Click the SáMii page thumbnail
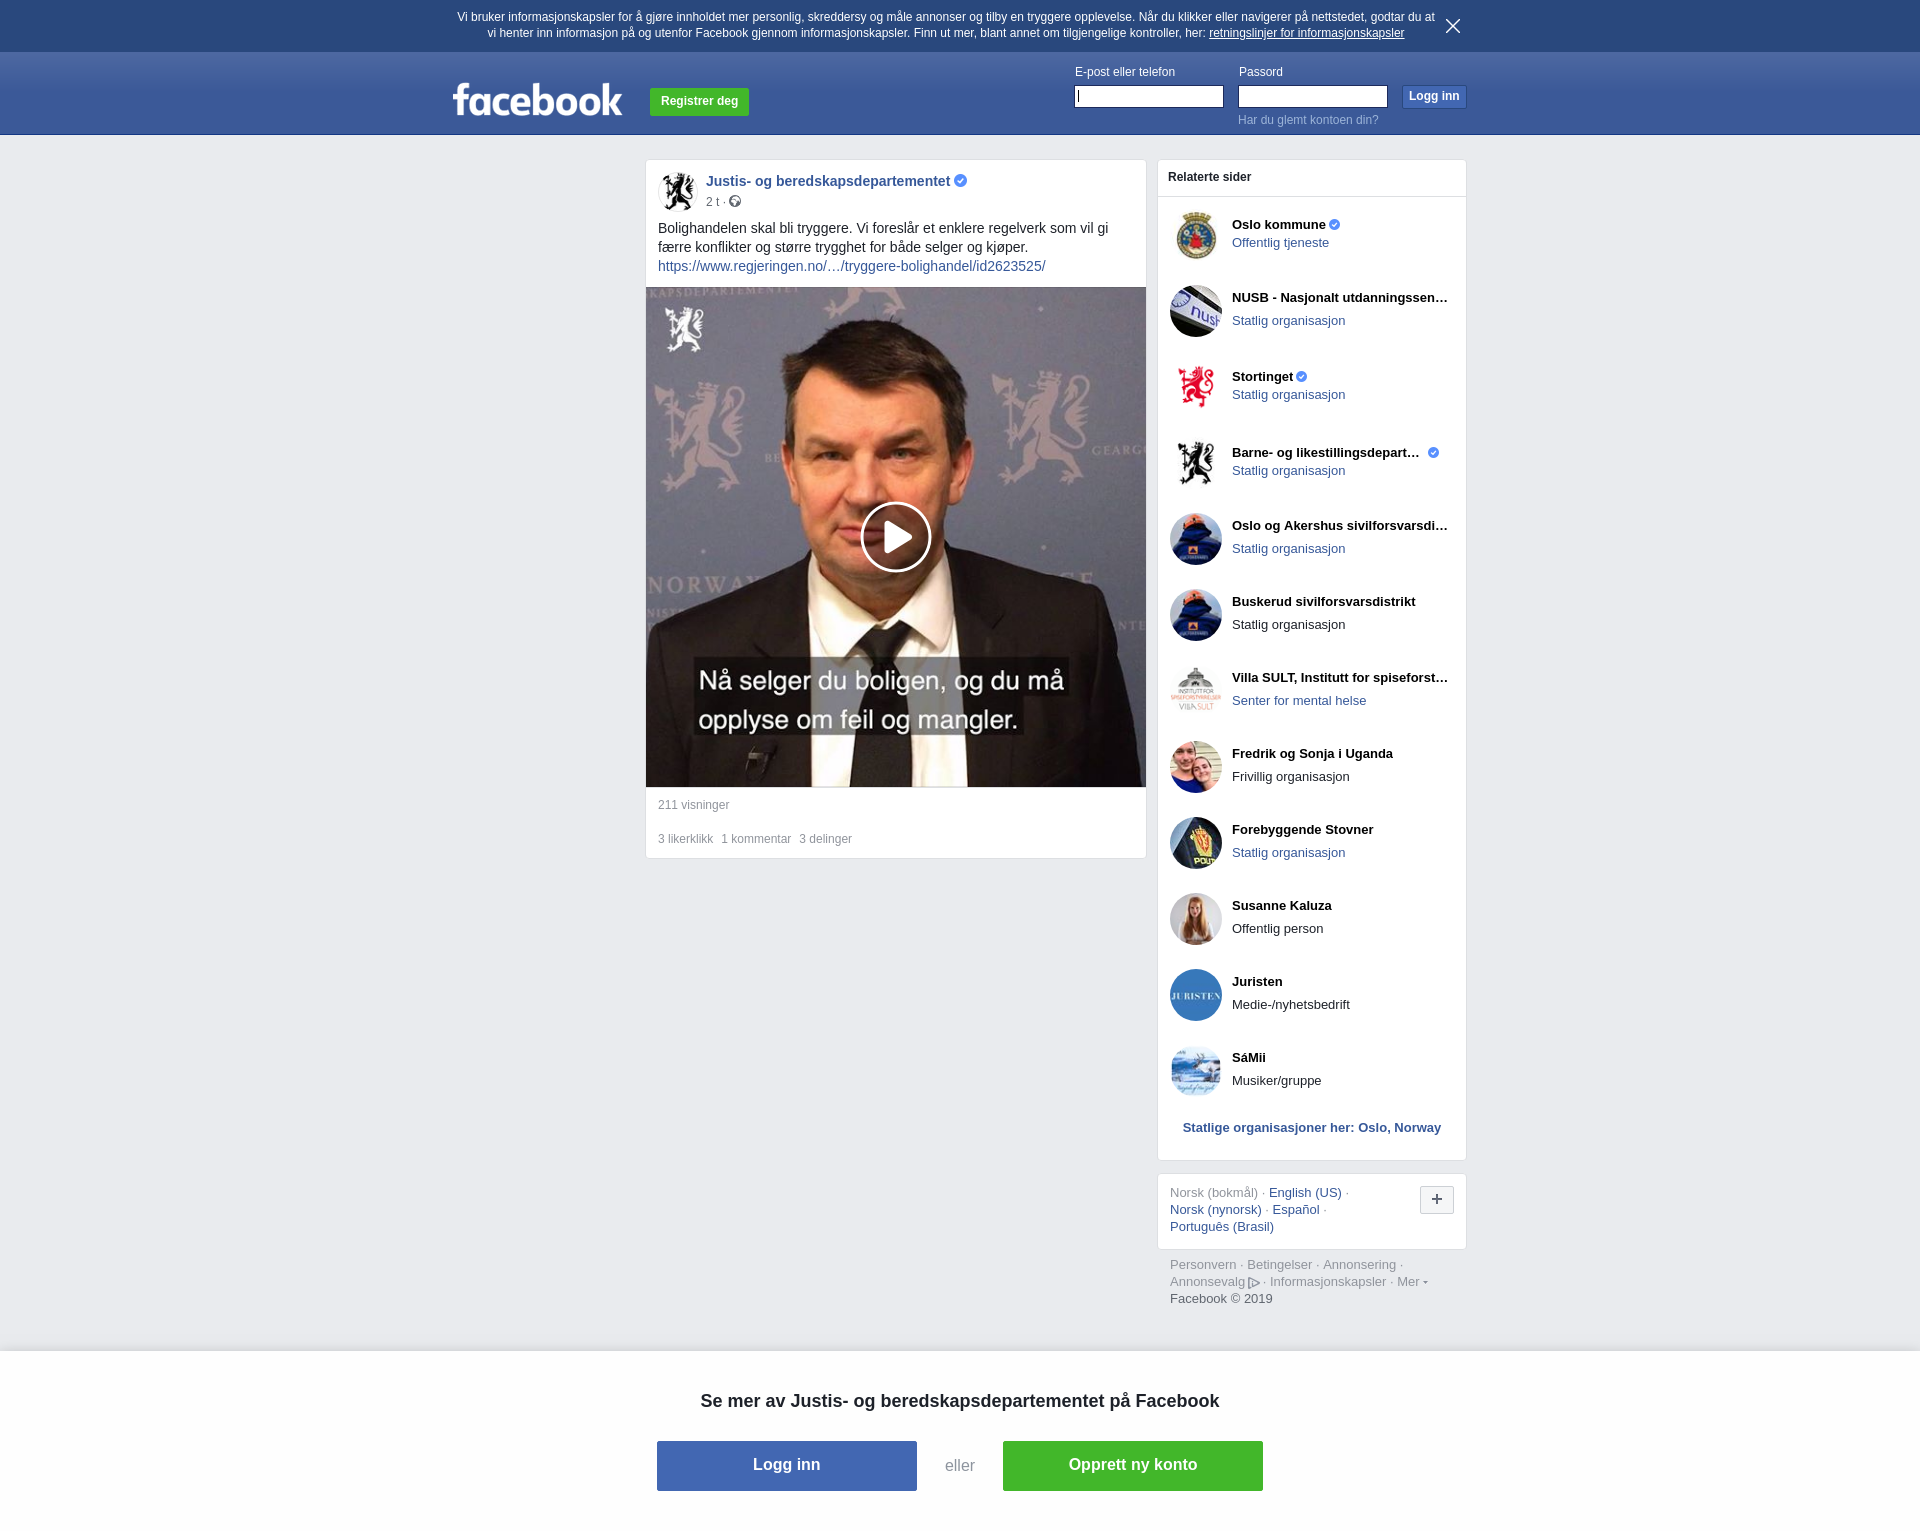The width and height of the screenshot is (1920, 1531). 1196,1071
